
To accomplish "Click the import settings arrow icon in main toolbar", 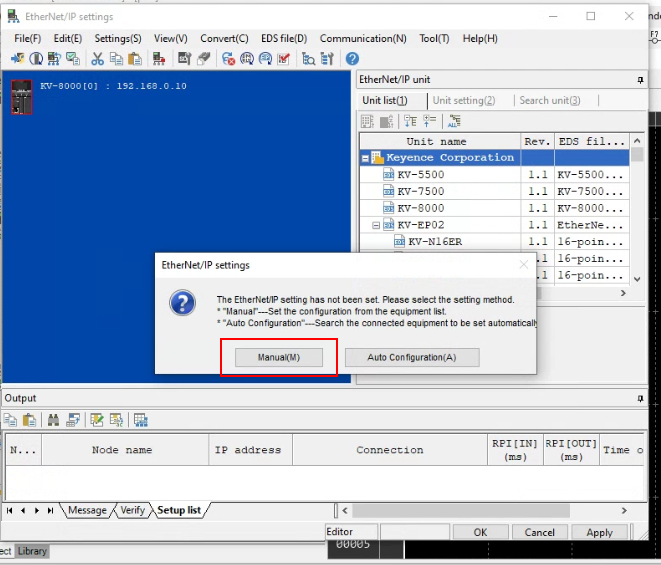I will 17,59.
